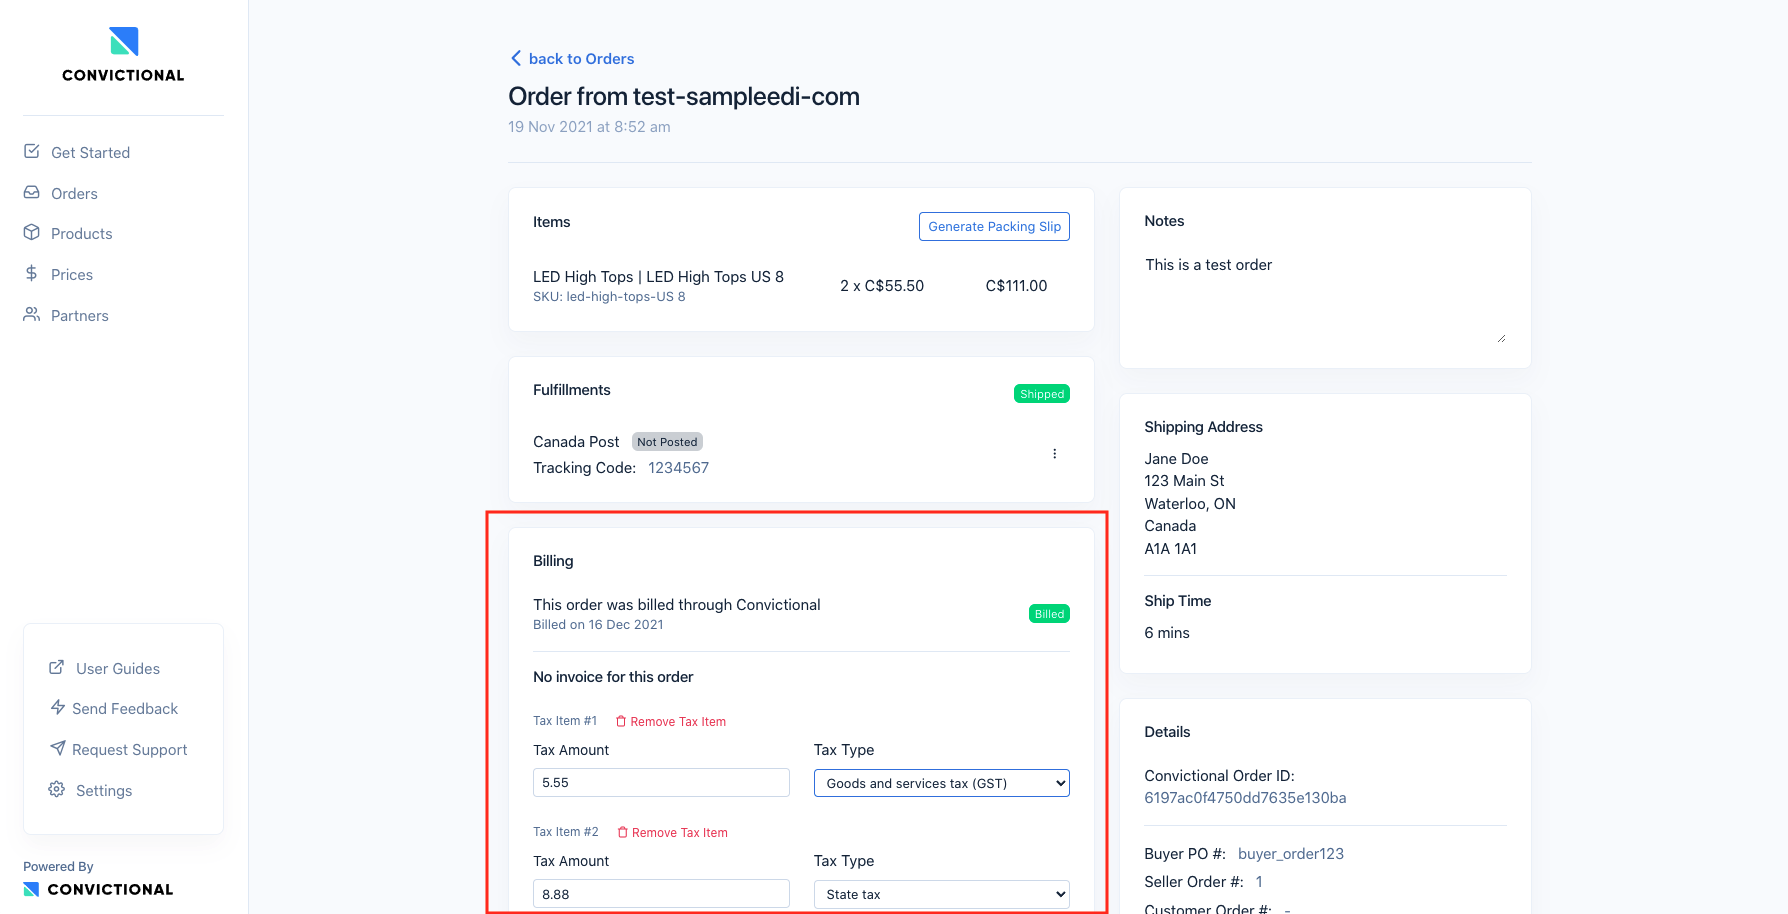Click the Get Started checklist icon

[x=32, y=151]
